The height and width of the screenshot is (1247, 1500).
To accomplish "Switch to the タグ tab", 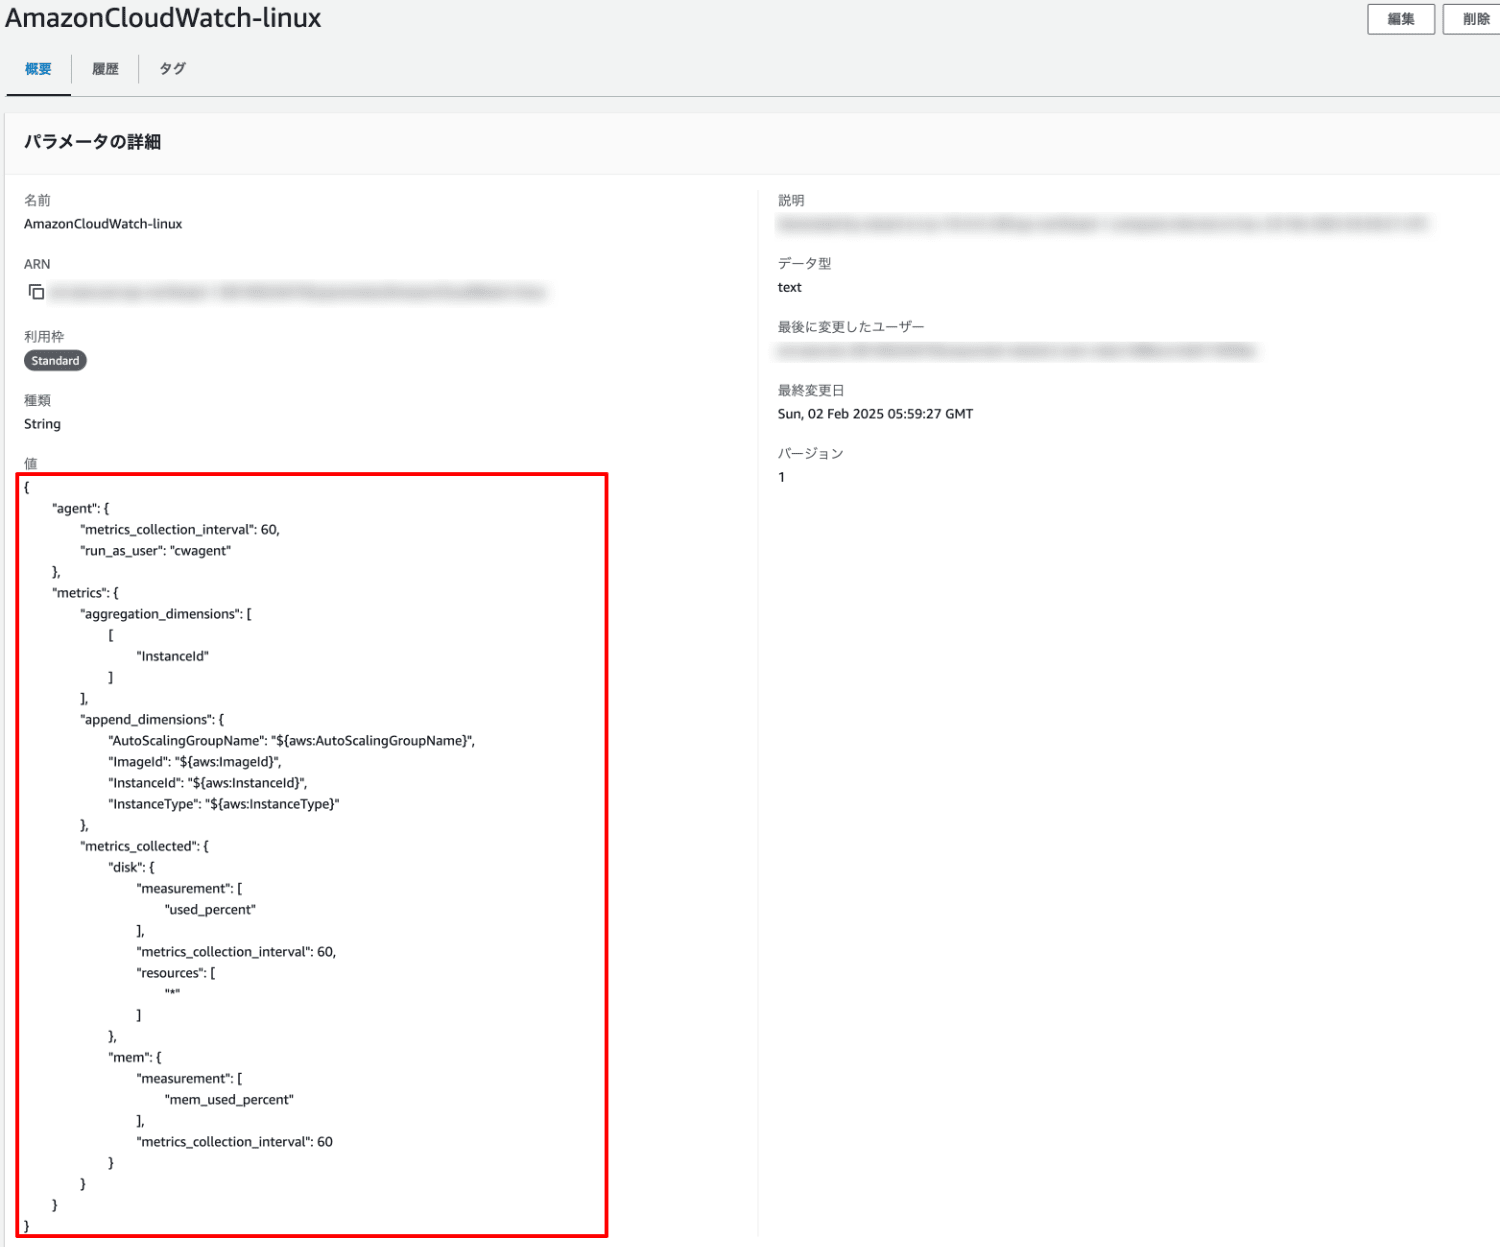I will point(173,69).
